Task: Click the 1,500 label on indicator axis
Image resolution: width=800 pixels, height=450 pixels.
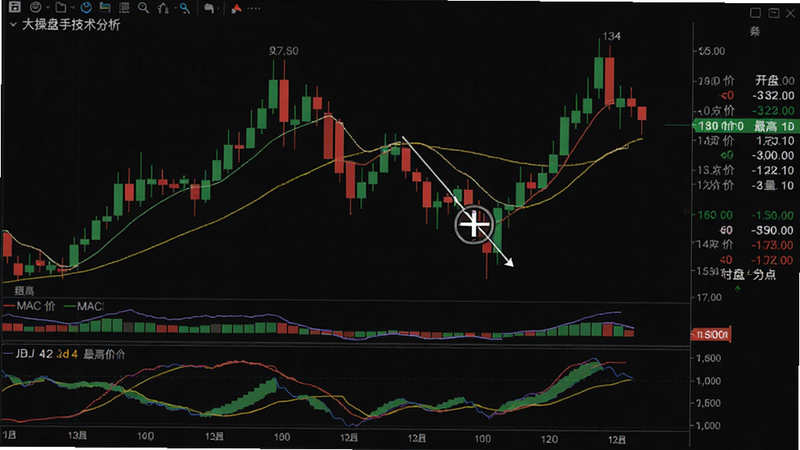Action: (709, 358)
